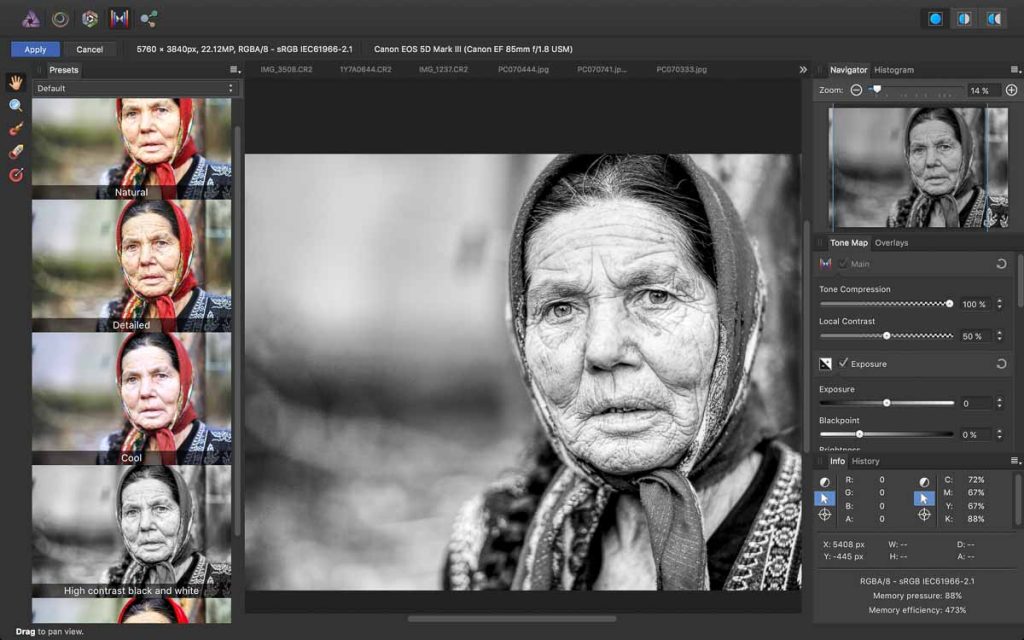The height and width of the screenshot is (640, 1024).
Task: Switch to the Photo persona icon
Action: pyautogui.click(x=31, y=19)
